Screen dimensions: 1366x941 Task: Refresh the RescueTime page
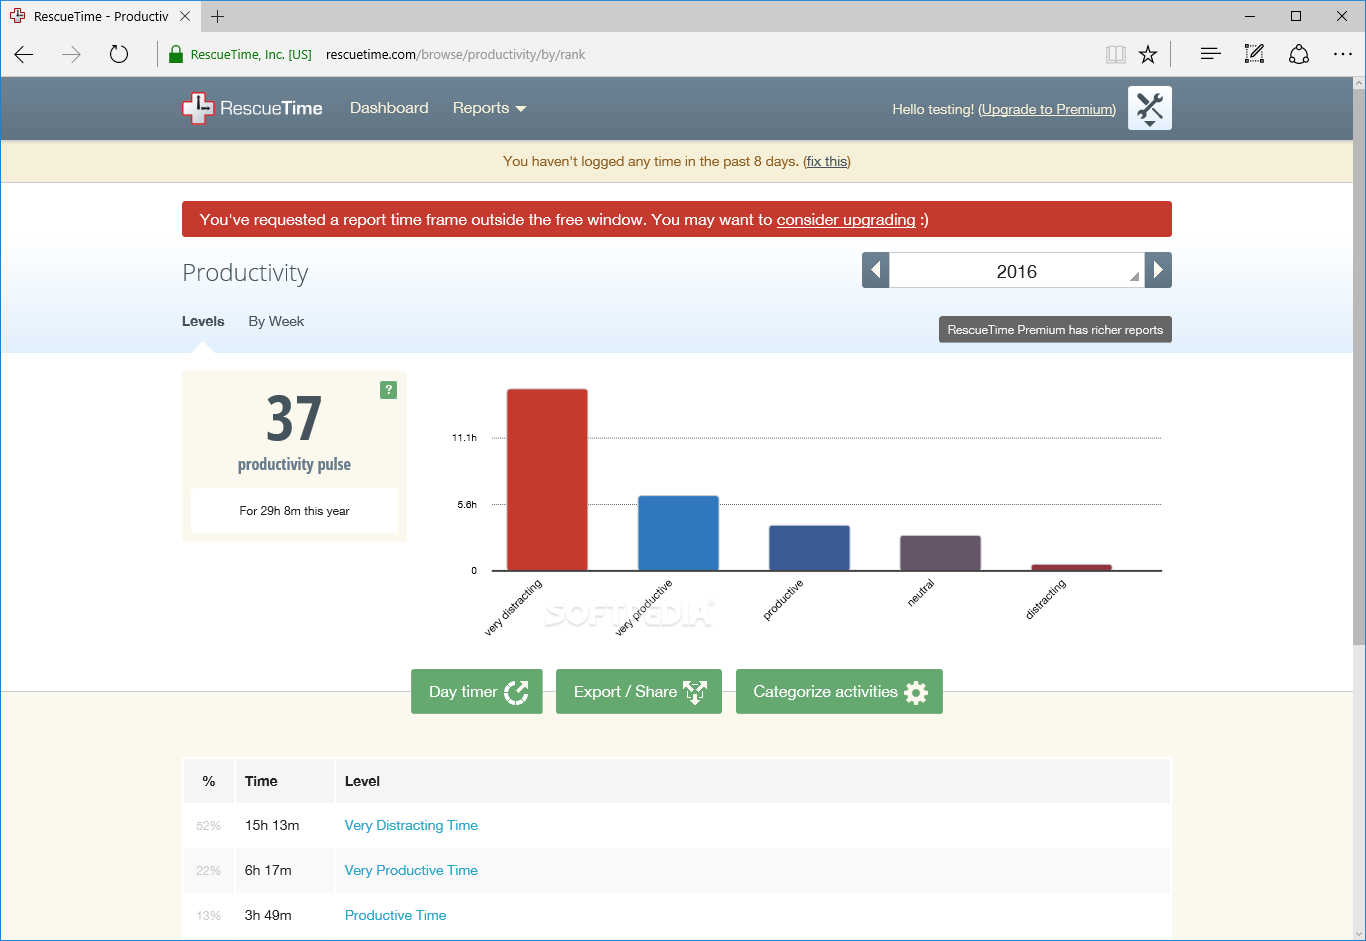point(119,54)
